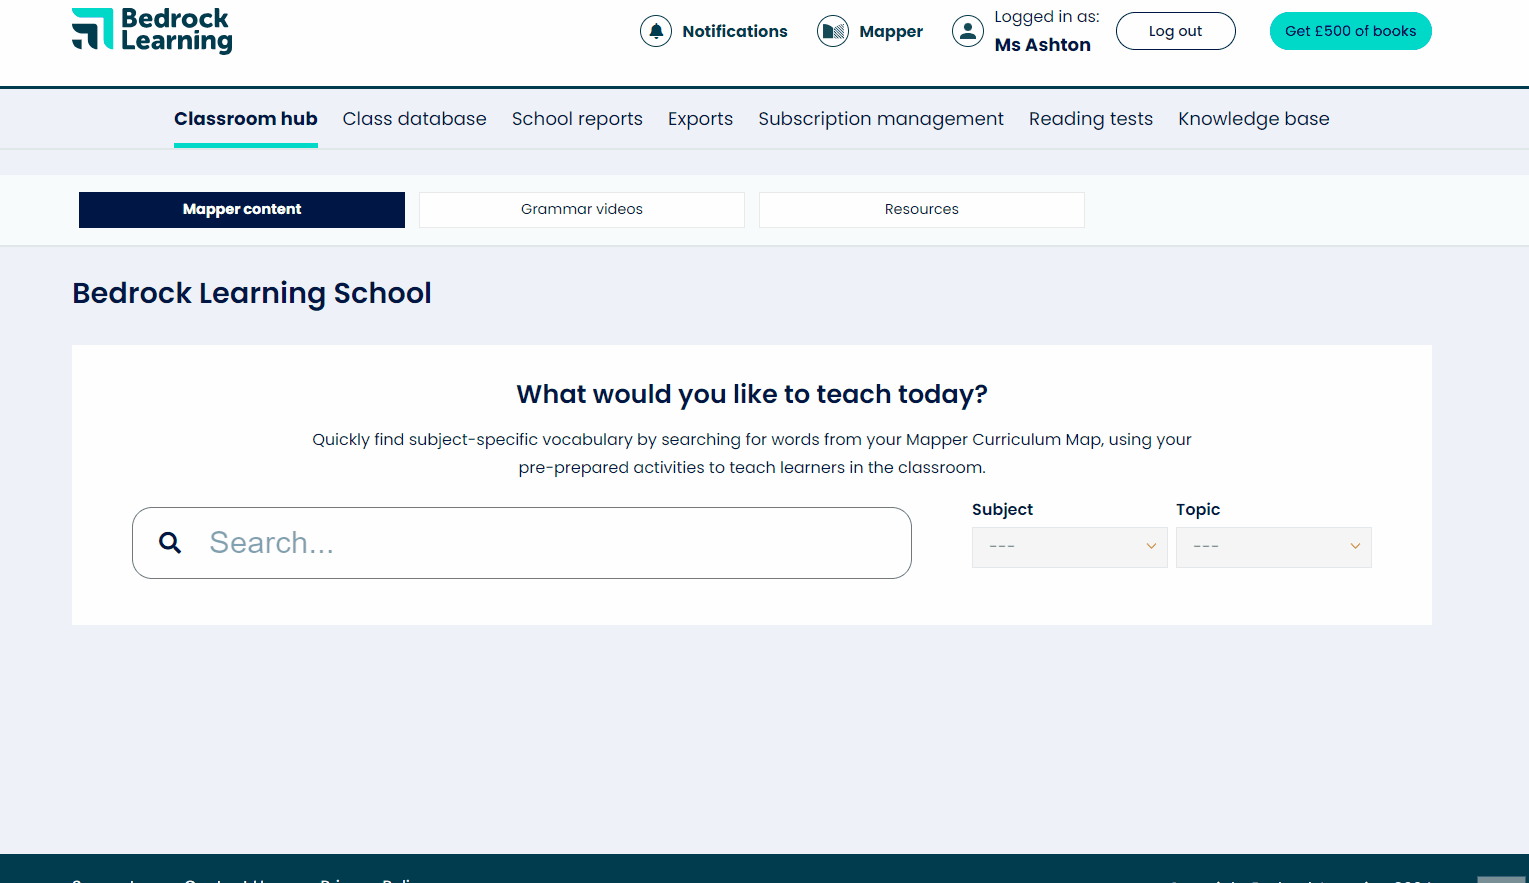Click the 'What would you like to teach today?' heading

pos(752,394)
